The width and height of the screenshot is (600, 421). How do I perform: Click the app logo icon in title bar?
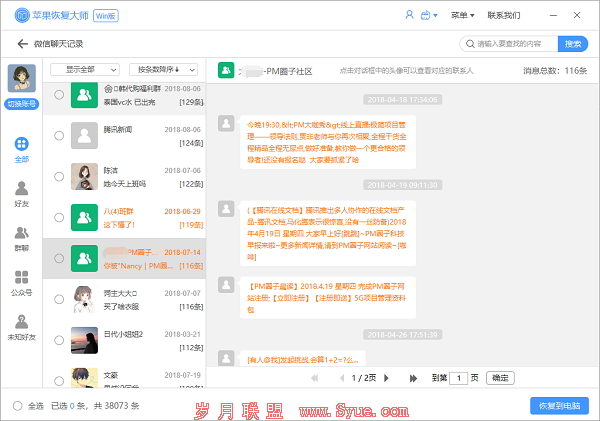click(22, 15)
